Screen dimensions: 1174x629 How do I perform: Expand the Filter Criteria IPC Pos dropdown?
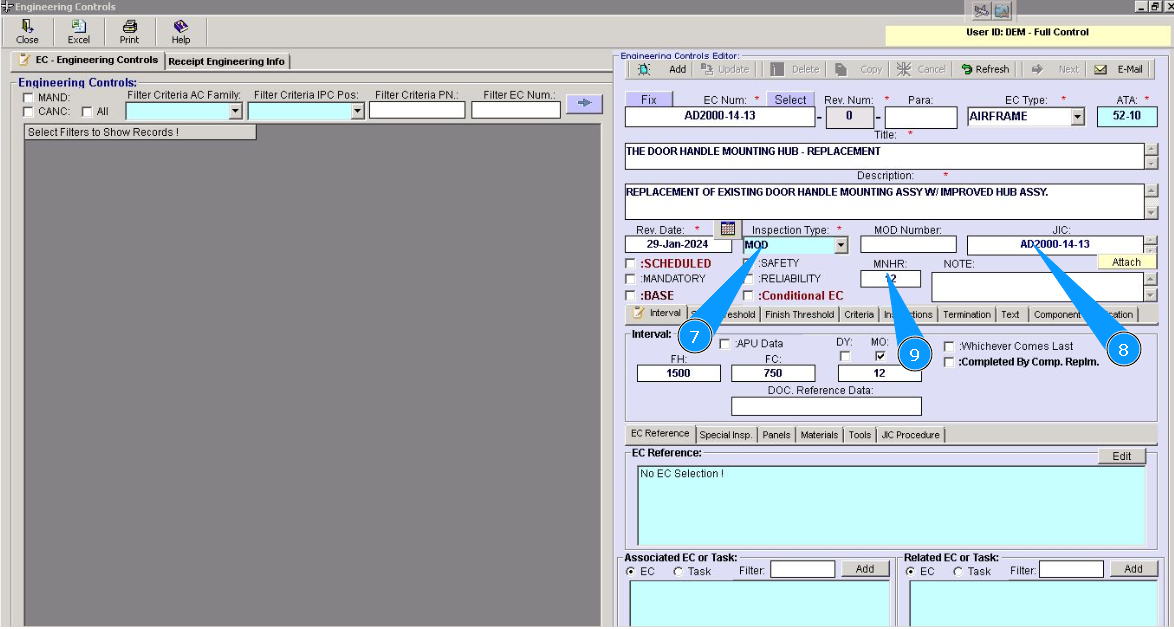(357, 112)
